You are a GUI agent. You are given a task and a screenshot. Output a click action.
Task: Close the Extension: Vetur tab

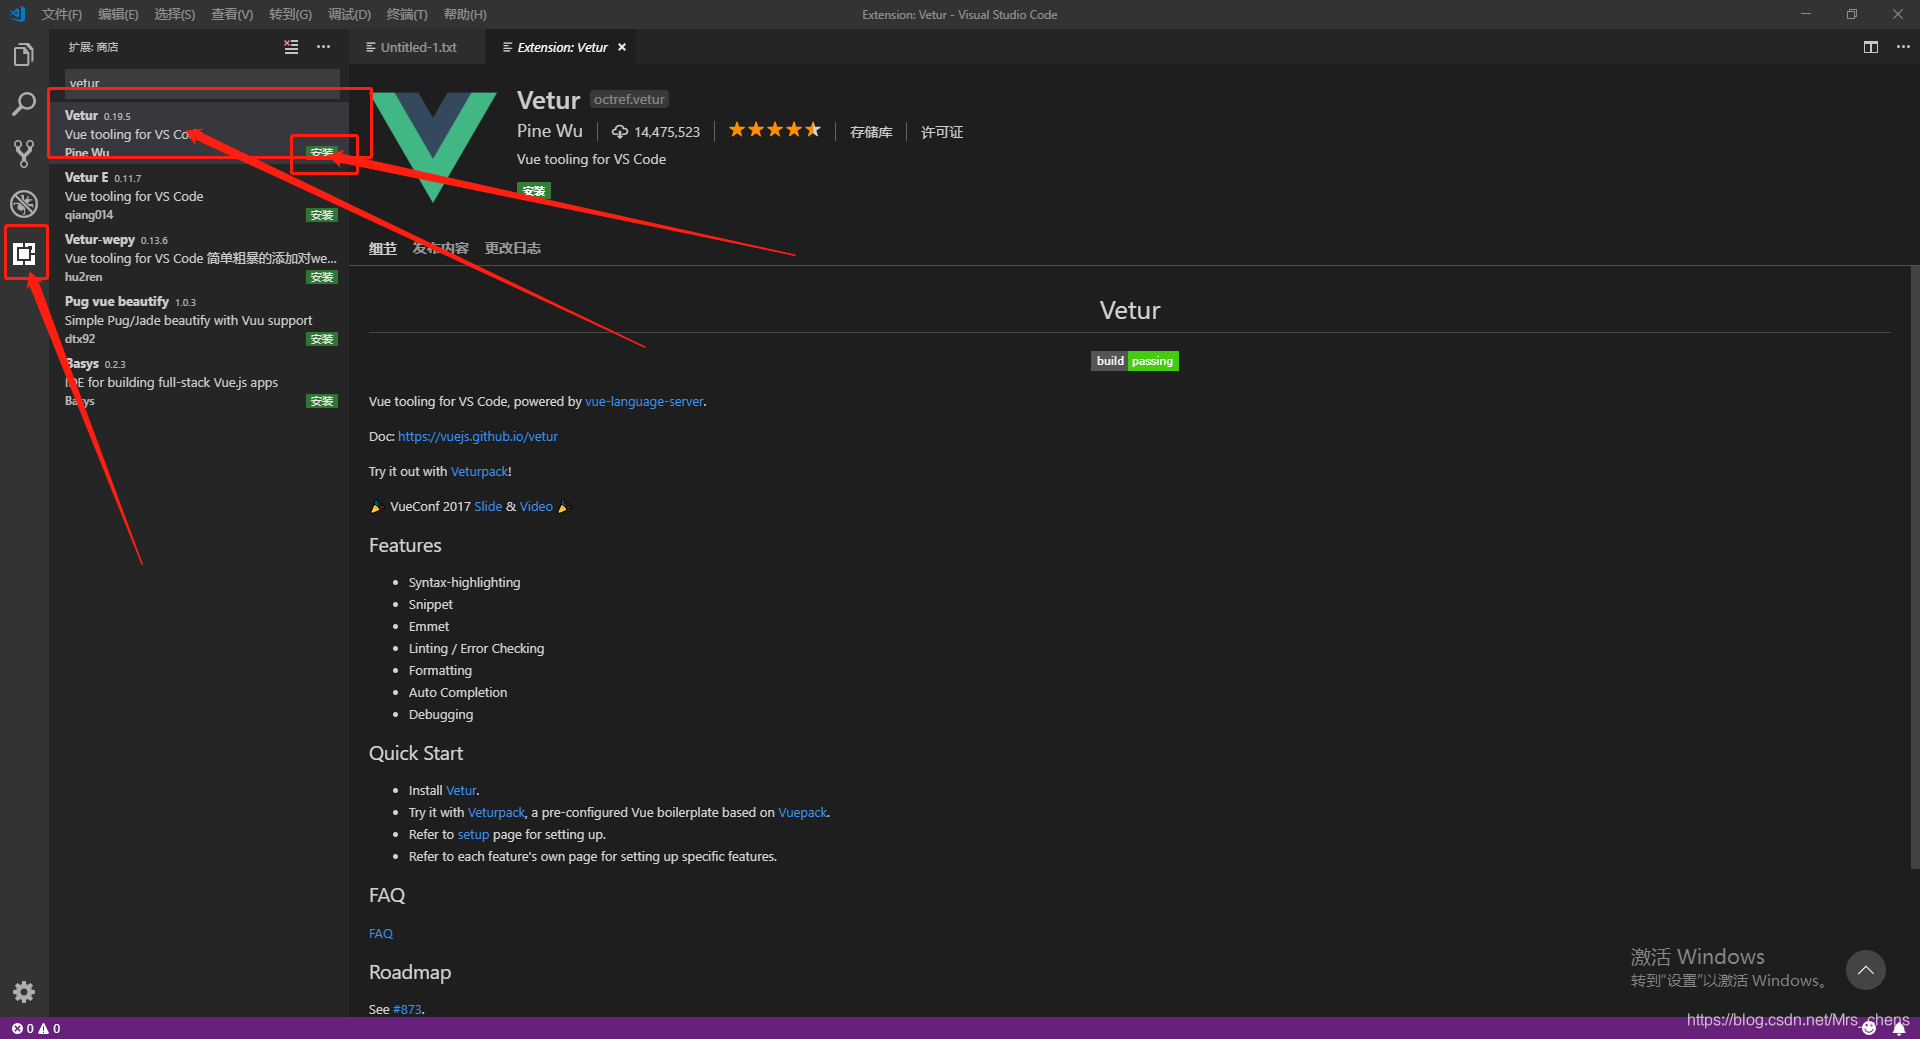click(x=622, y=47)
